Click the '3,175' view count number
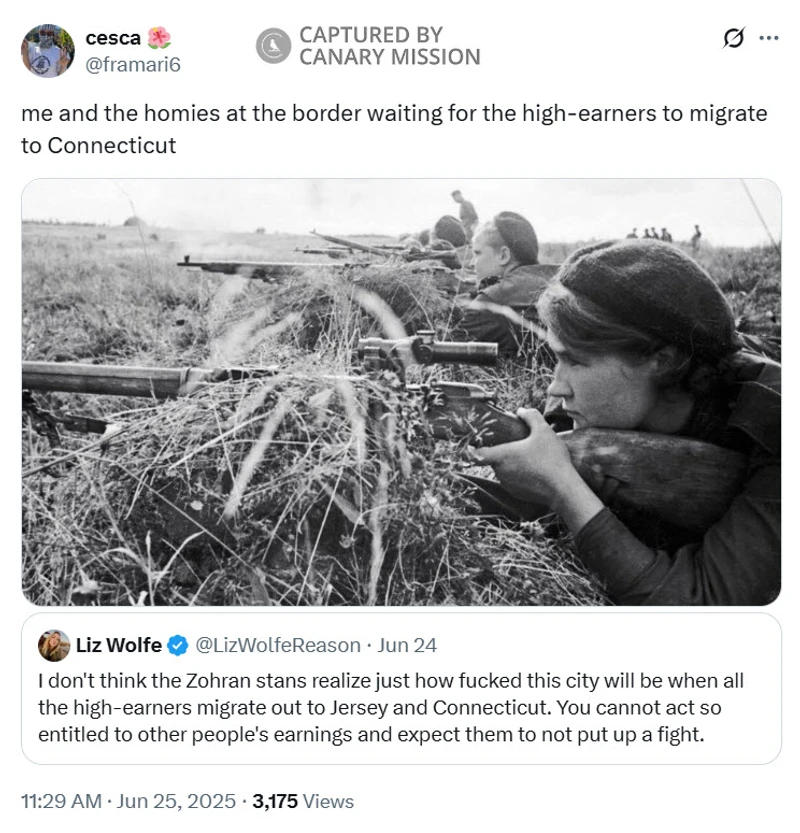The height and width of the screenshot is (833, 800). (x=275, y=801)
